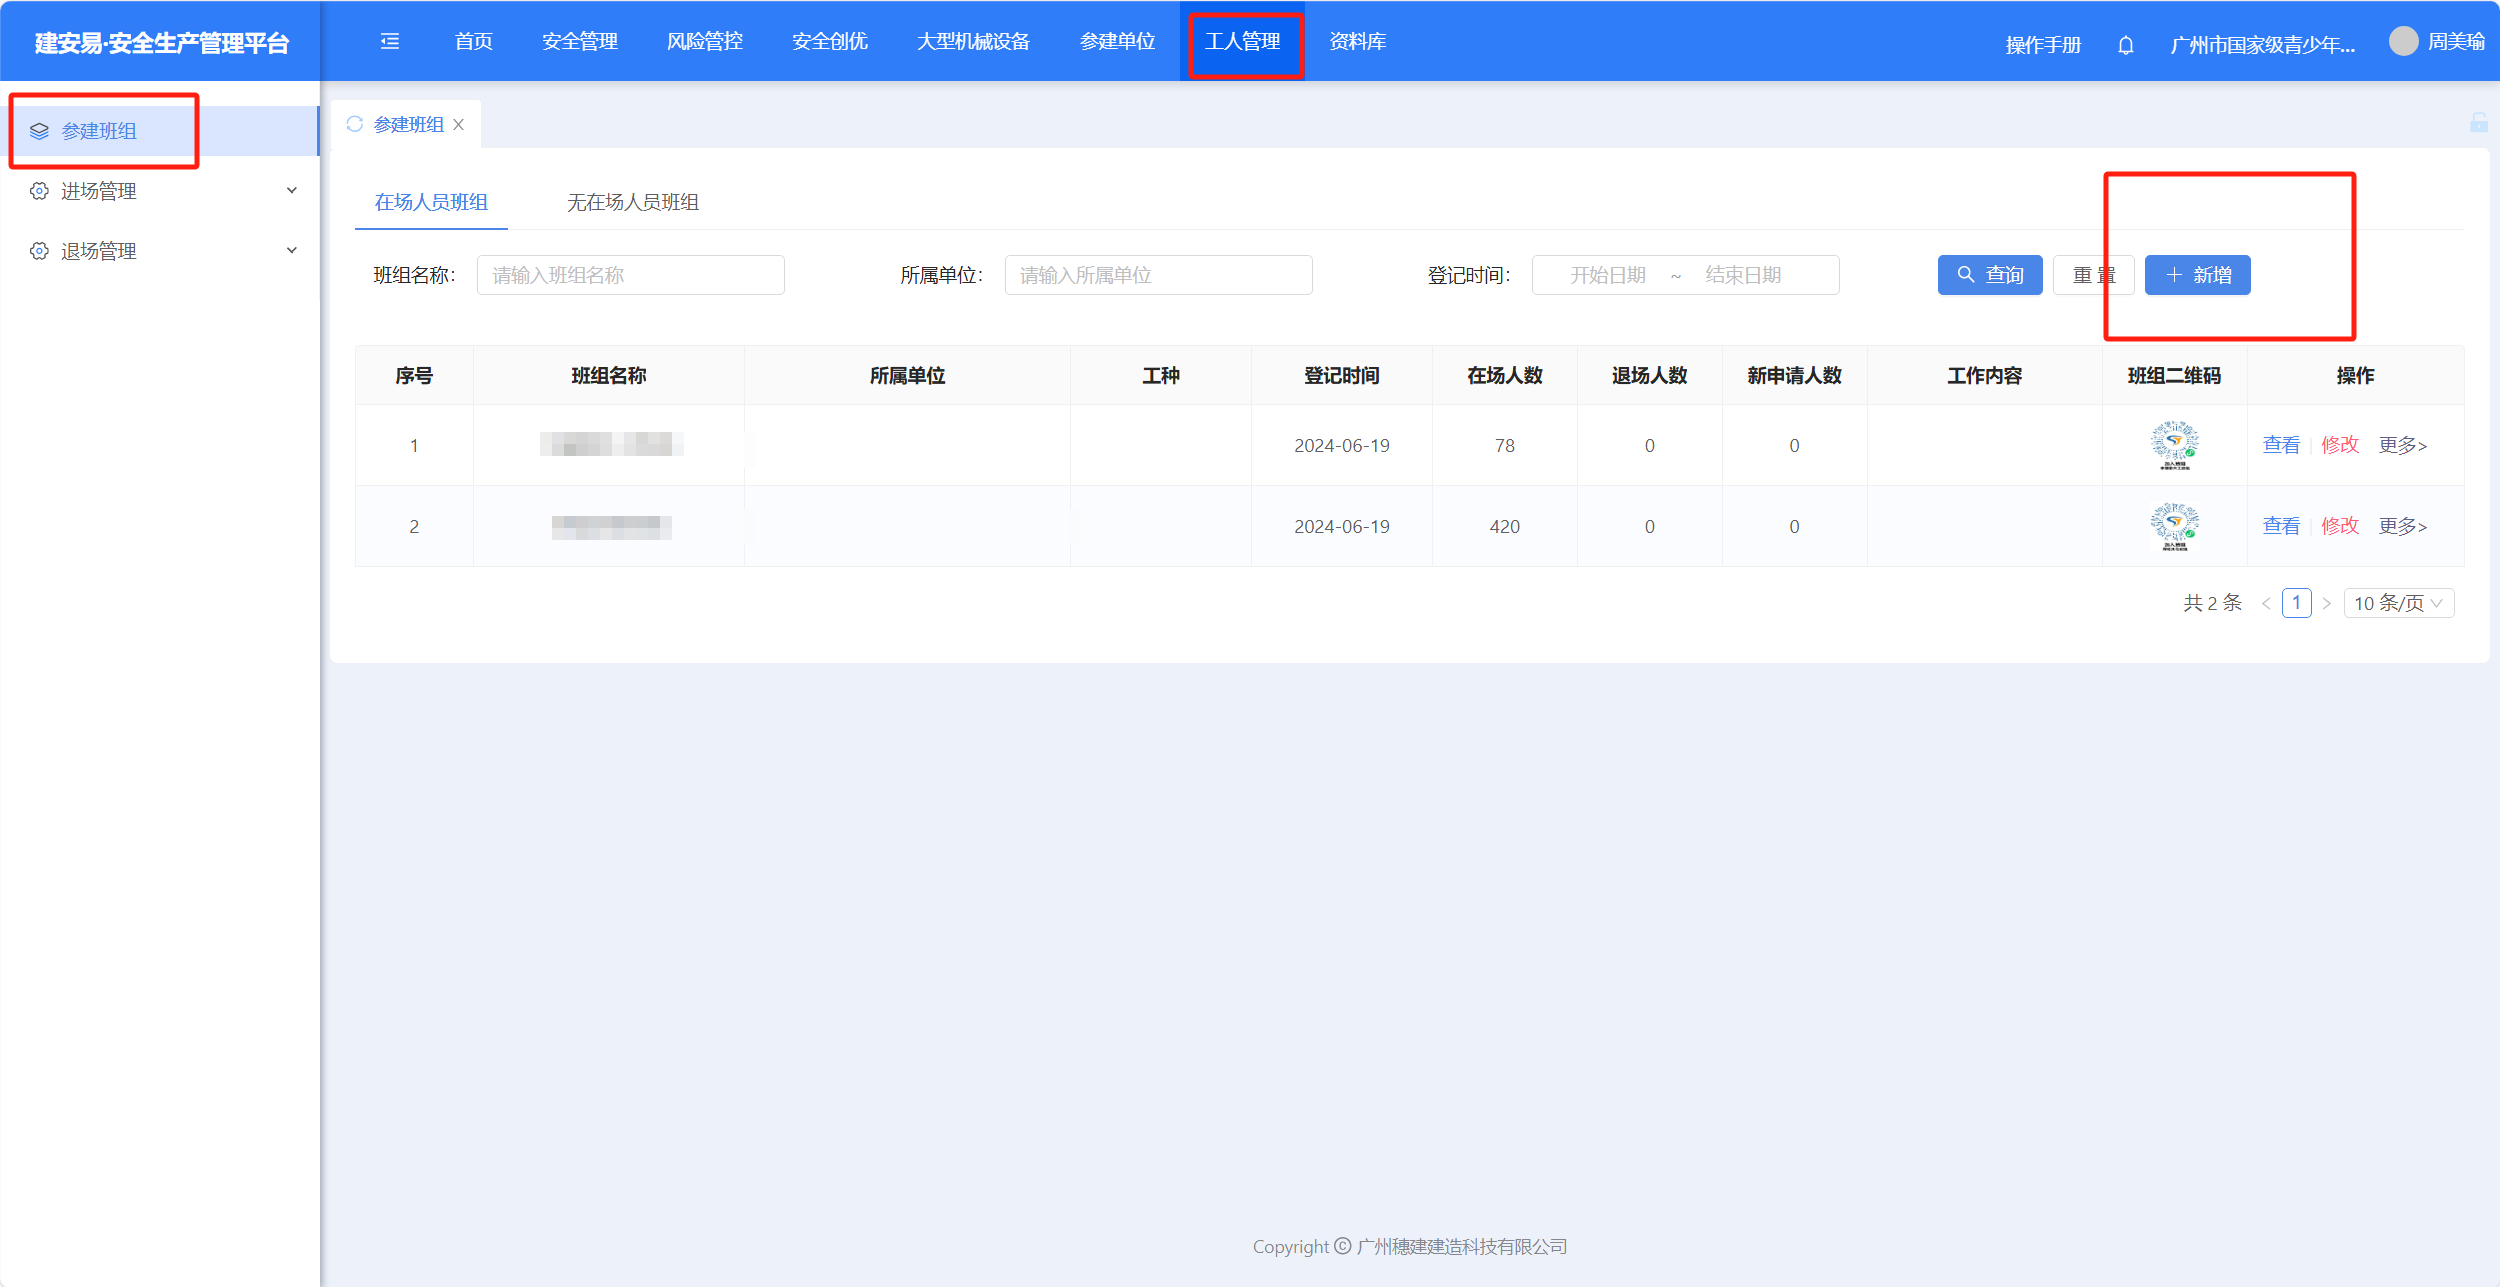Click the 查询 search button
This screenshot has height=1287, width=2500.
1989,275
